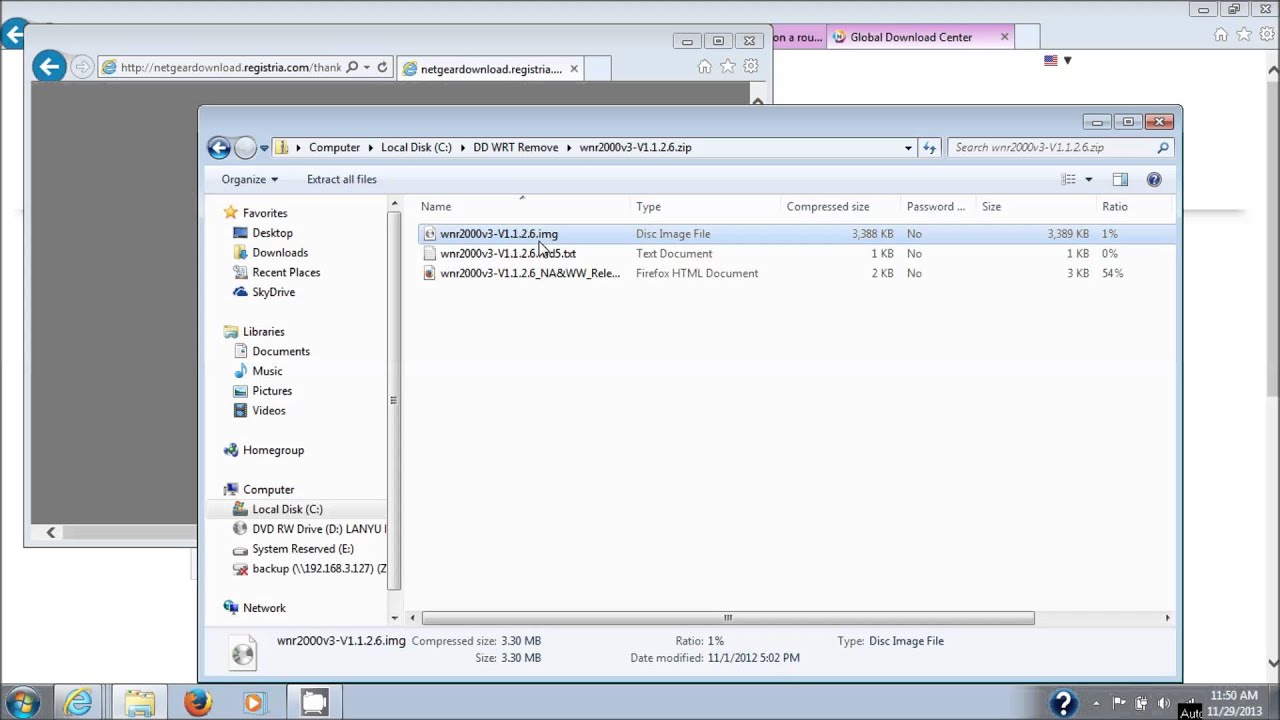
Task: Open Downloads folder in Favorites
Action: [280, 253]
